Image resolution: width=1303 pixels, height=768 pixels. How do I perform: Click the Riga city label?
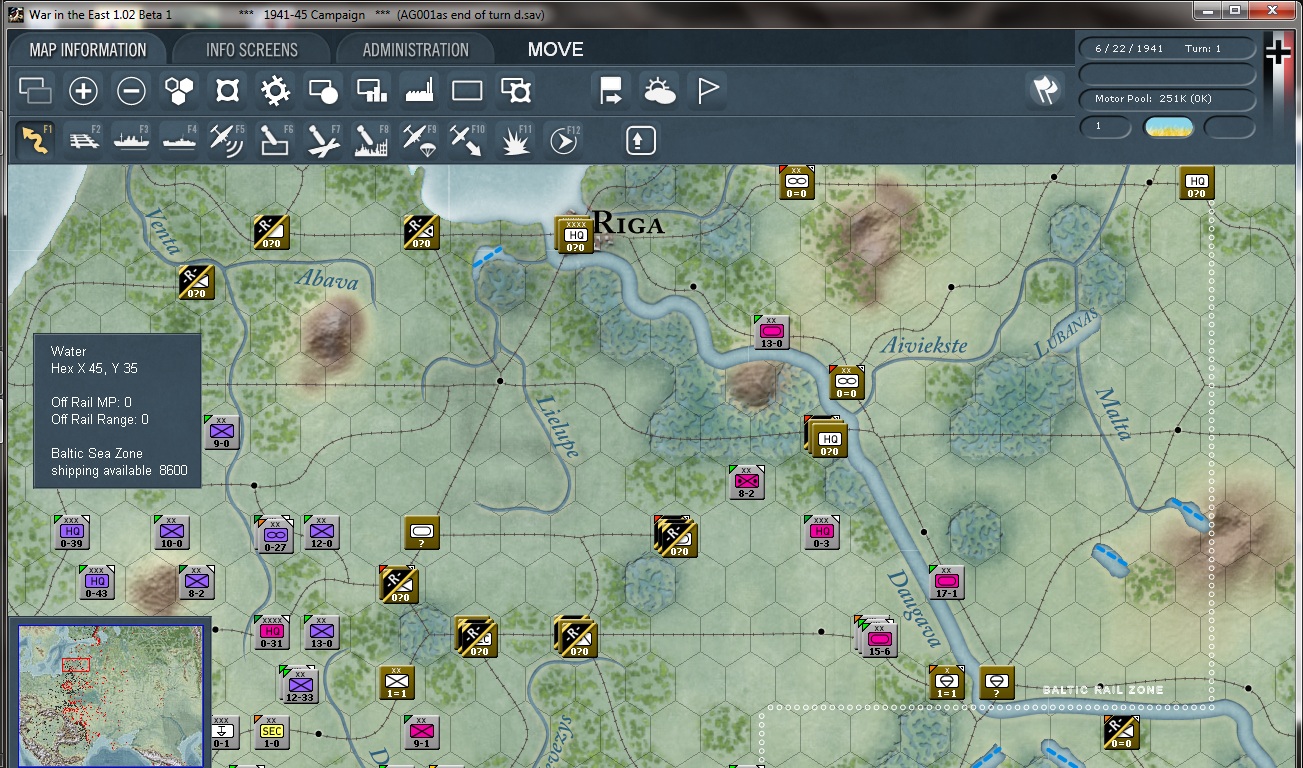click(x=629, y=222)
